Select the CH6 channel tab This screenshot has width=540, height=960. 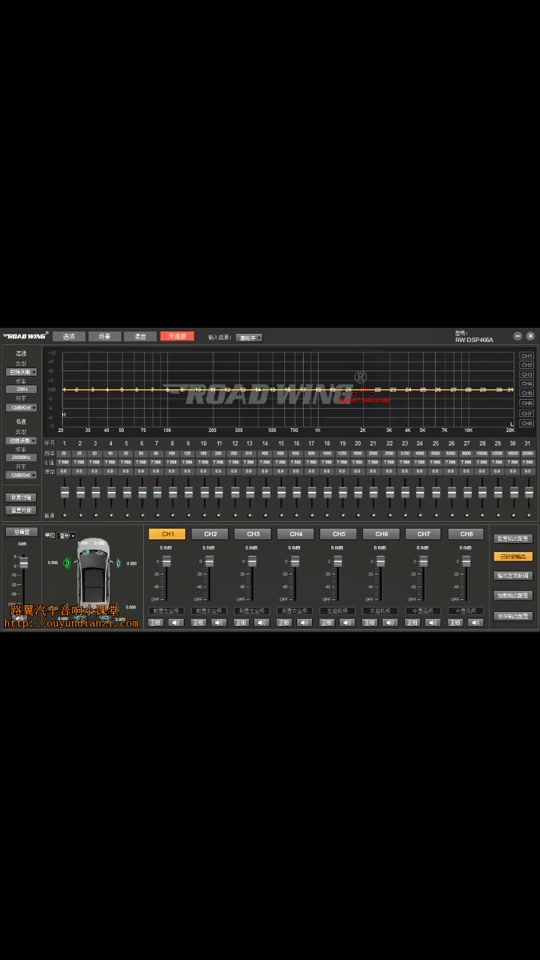coord(381,534)
